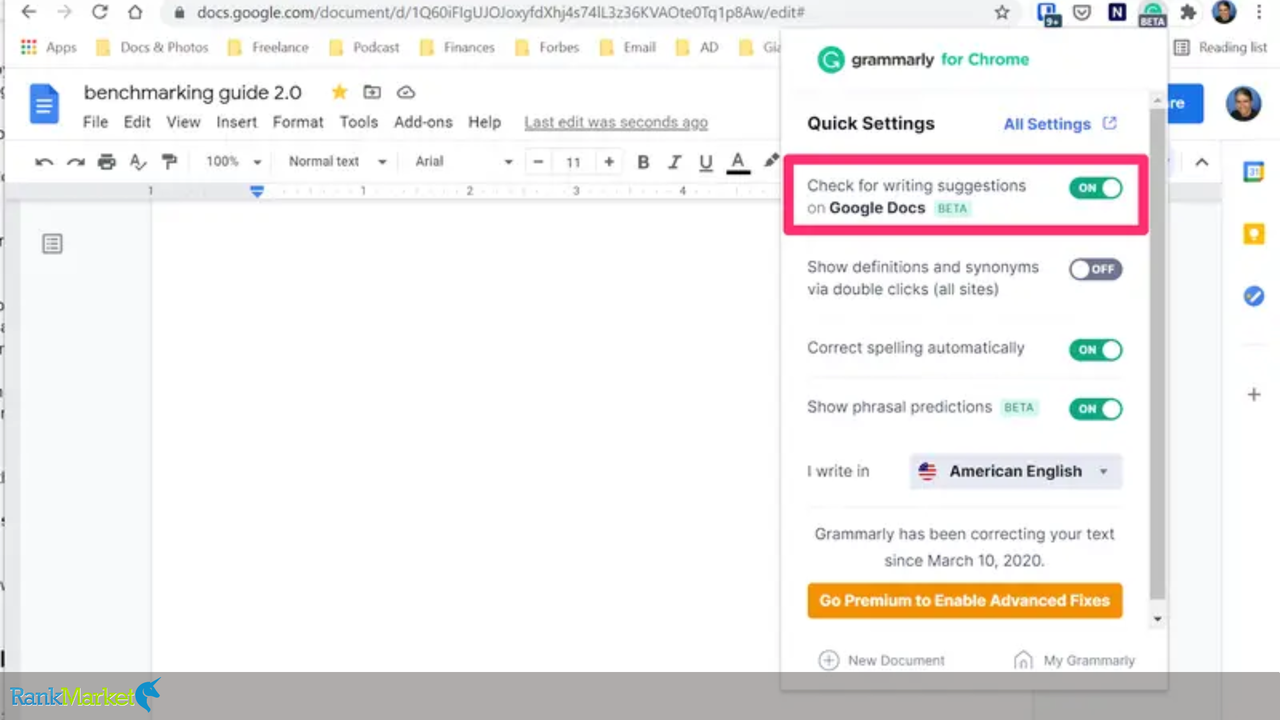Click the Grammarly popup scrollbar
The width and height of the screenshot is (1280, 720).
point(1157,354)
